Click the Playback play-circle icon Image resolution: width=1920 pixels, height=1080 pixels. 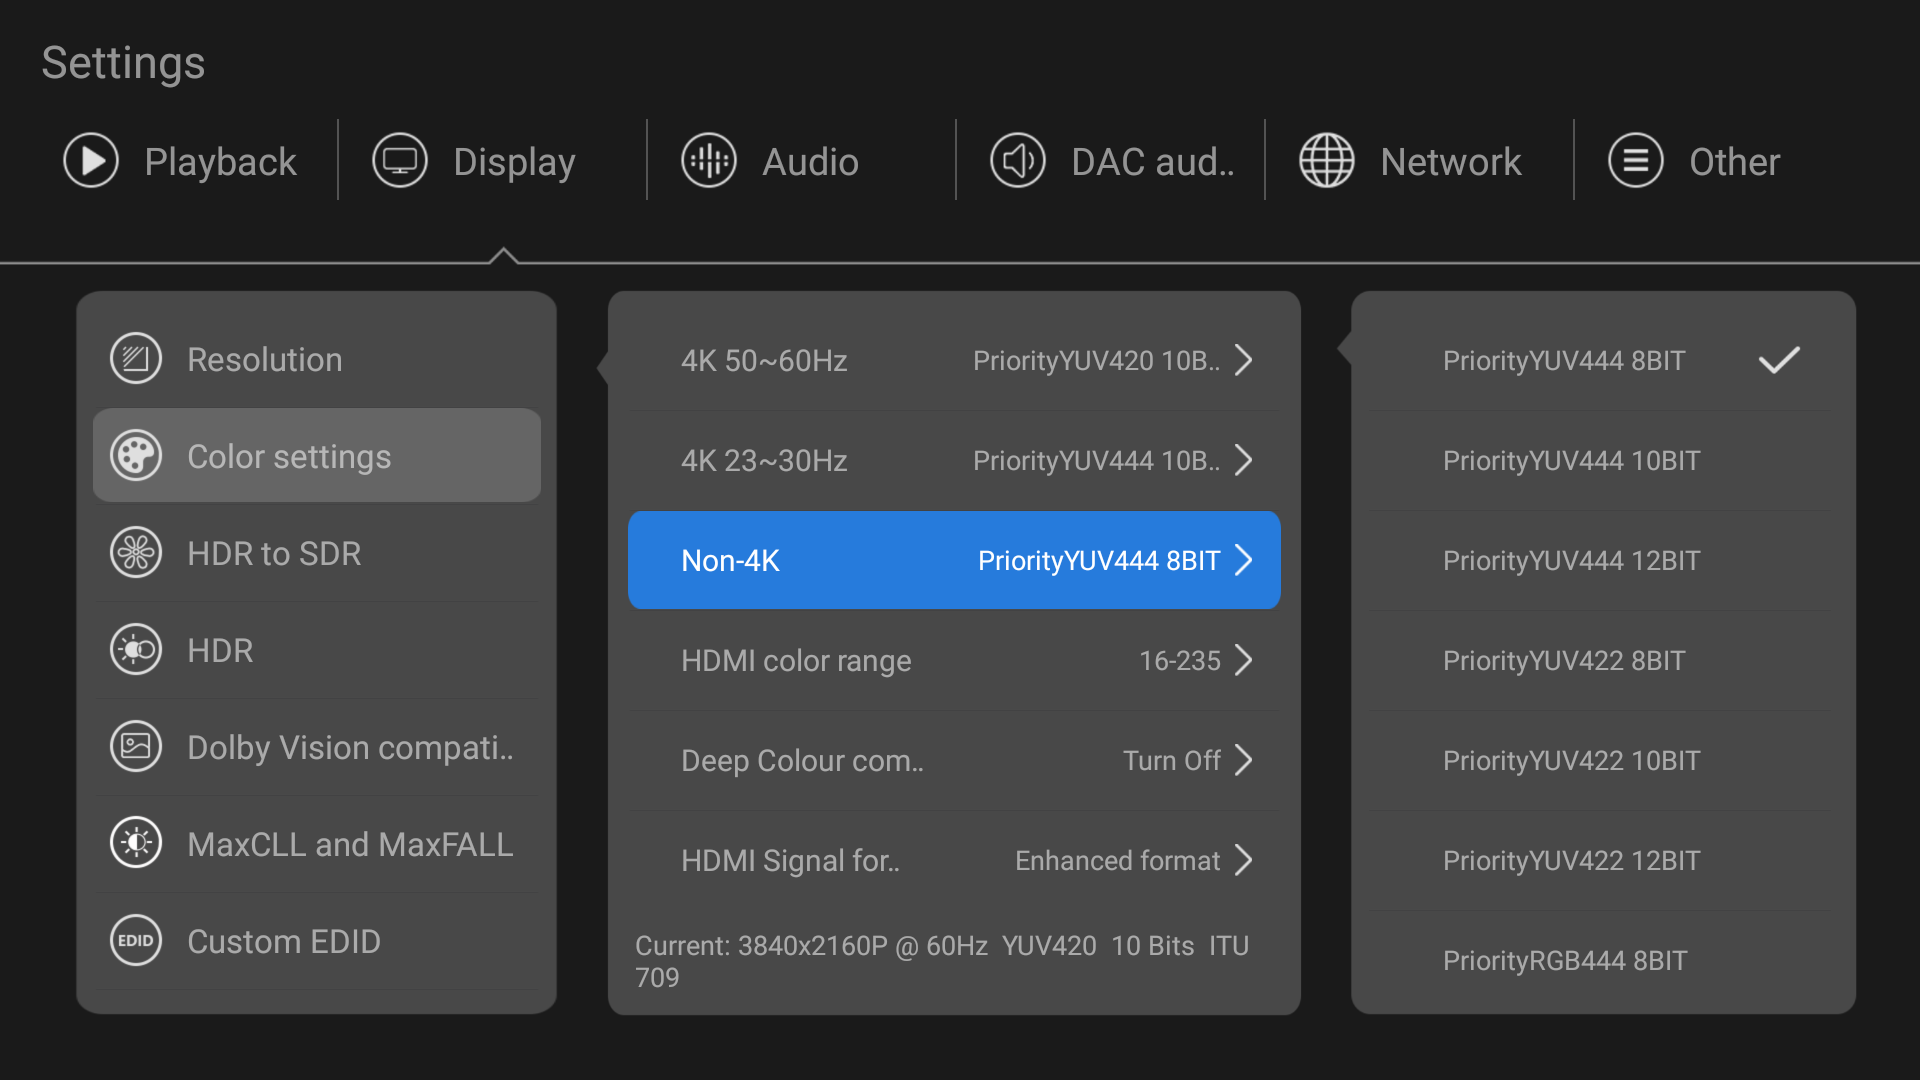click(91, 161)
